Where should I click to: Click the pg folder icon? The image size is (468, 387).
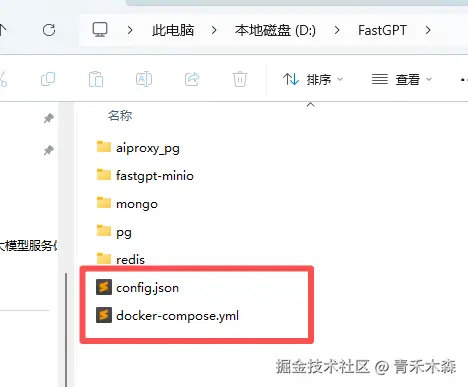click(x=104, y=230)
